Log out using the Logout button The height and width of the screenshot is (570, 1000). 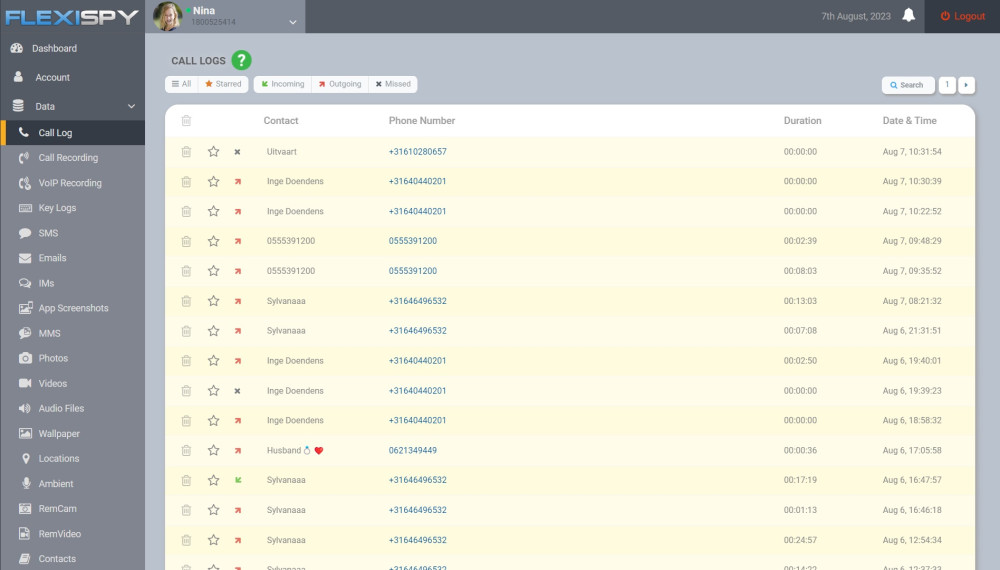pos(962,16)
